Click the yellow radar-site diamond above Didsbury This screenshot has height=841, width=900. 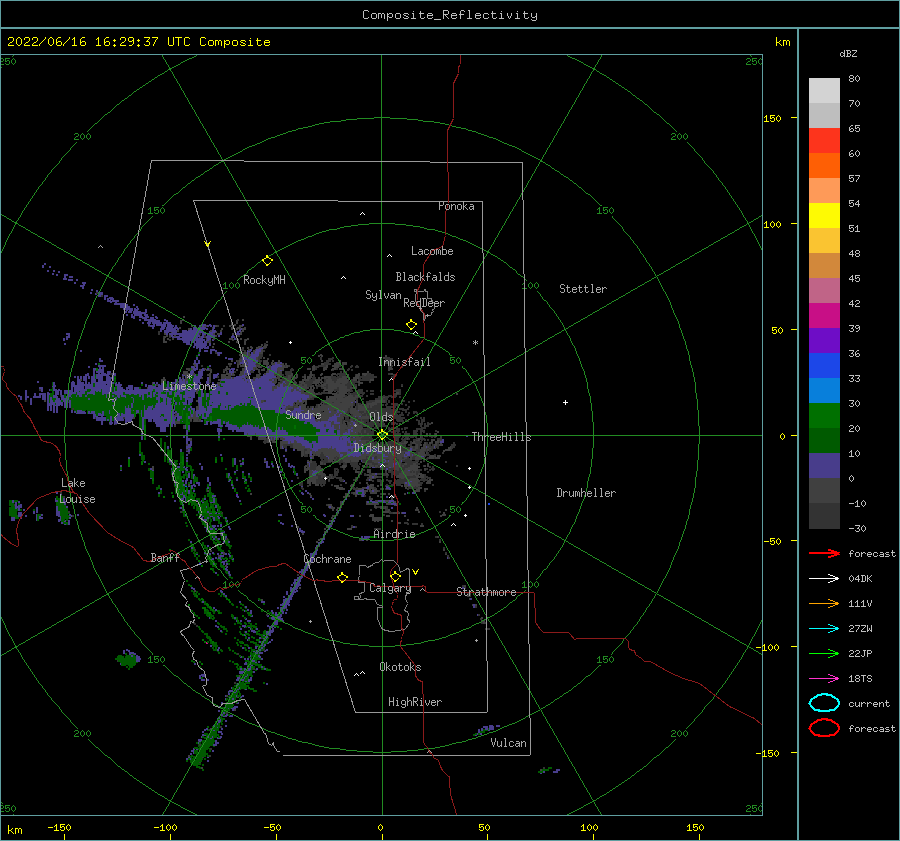pos(382,435)
